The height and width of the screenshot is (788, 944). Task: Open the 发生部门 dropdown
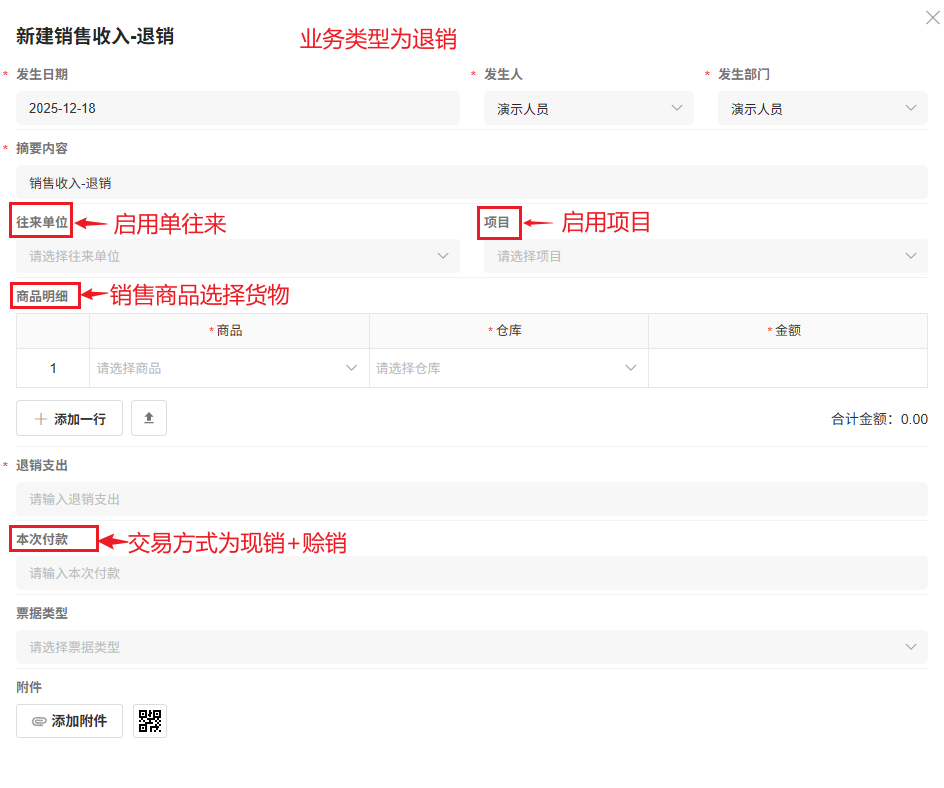coord(822,108)
